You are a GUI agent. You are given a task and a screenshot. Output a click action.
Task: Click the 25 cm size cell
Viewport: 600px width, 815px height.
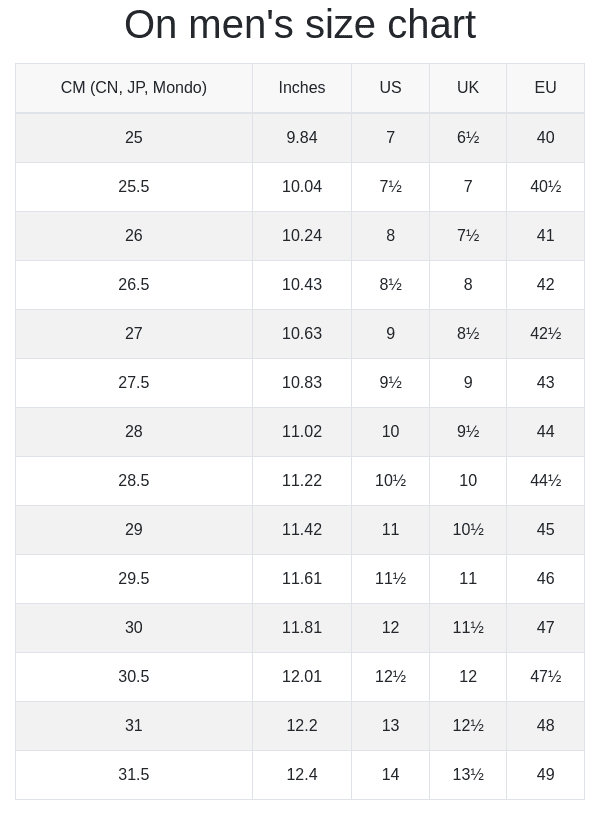click(x=134, y=138)
